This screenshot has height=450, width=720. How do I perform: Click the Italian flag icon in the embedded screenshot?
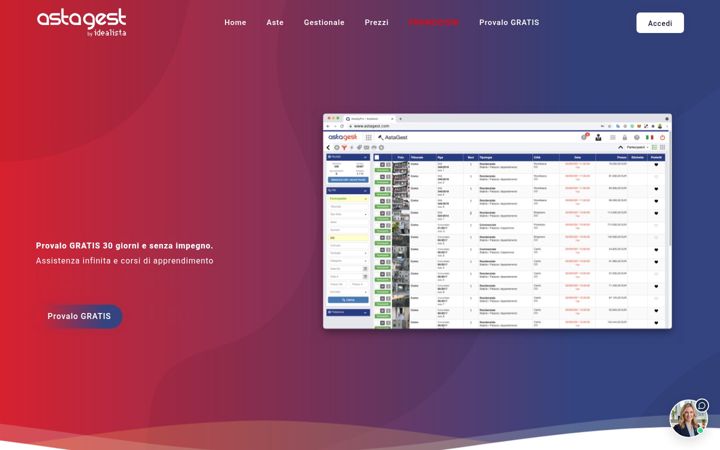649,137
